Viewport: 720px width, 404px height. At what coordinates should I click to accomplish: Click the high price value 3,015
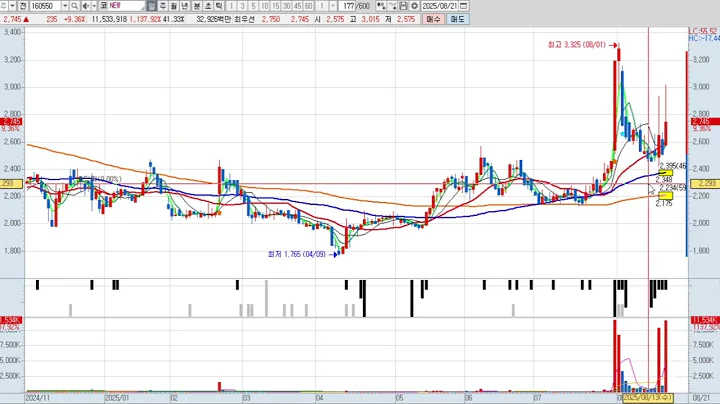371,19
